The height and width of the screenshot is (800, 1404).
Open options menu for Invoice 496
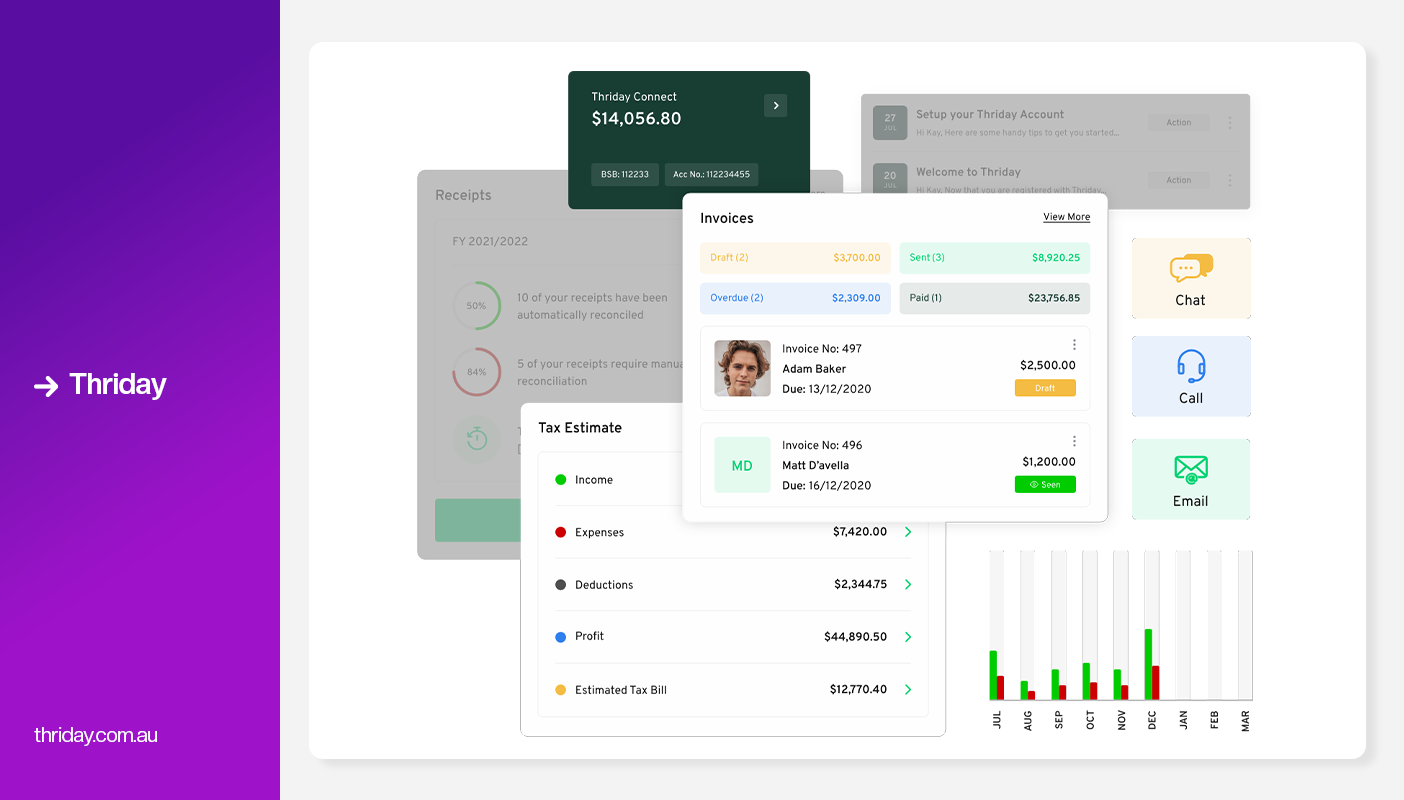1074,441
